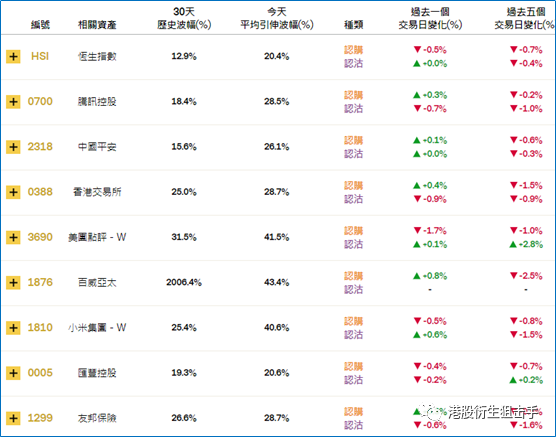
Task: Click plus icon beside 3690
Action: (13, 237)
